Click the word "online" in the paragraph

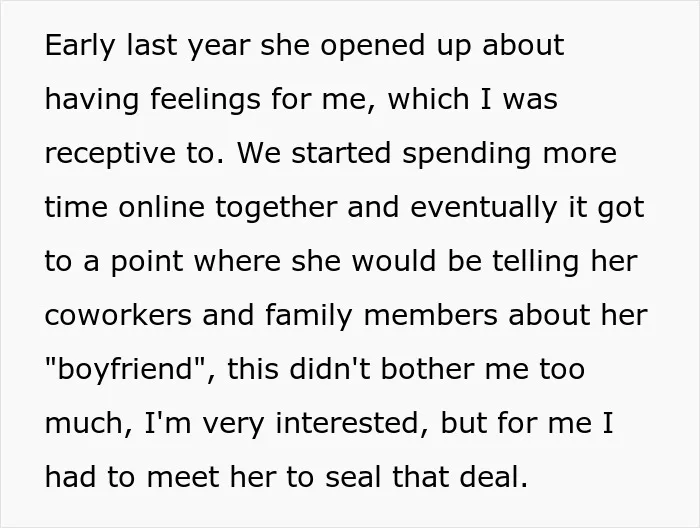(x=162, y=208)
